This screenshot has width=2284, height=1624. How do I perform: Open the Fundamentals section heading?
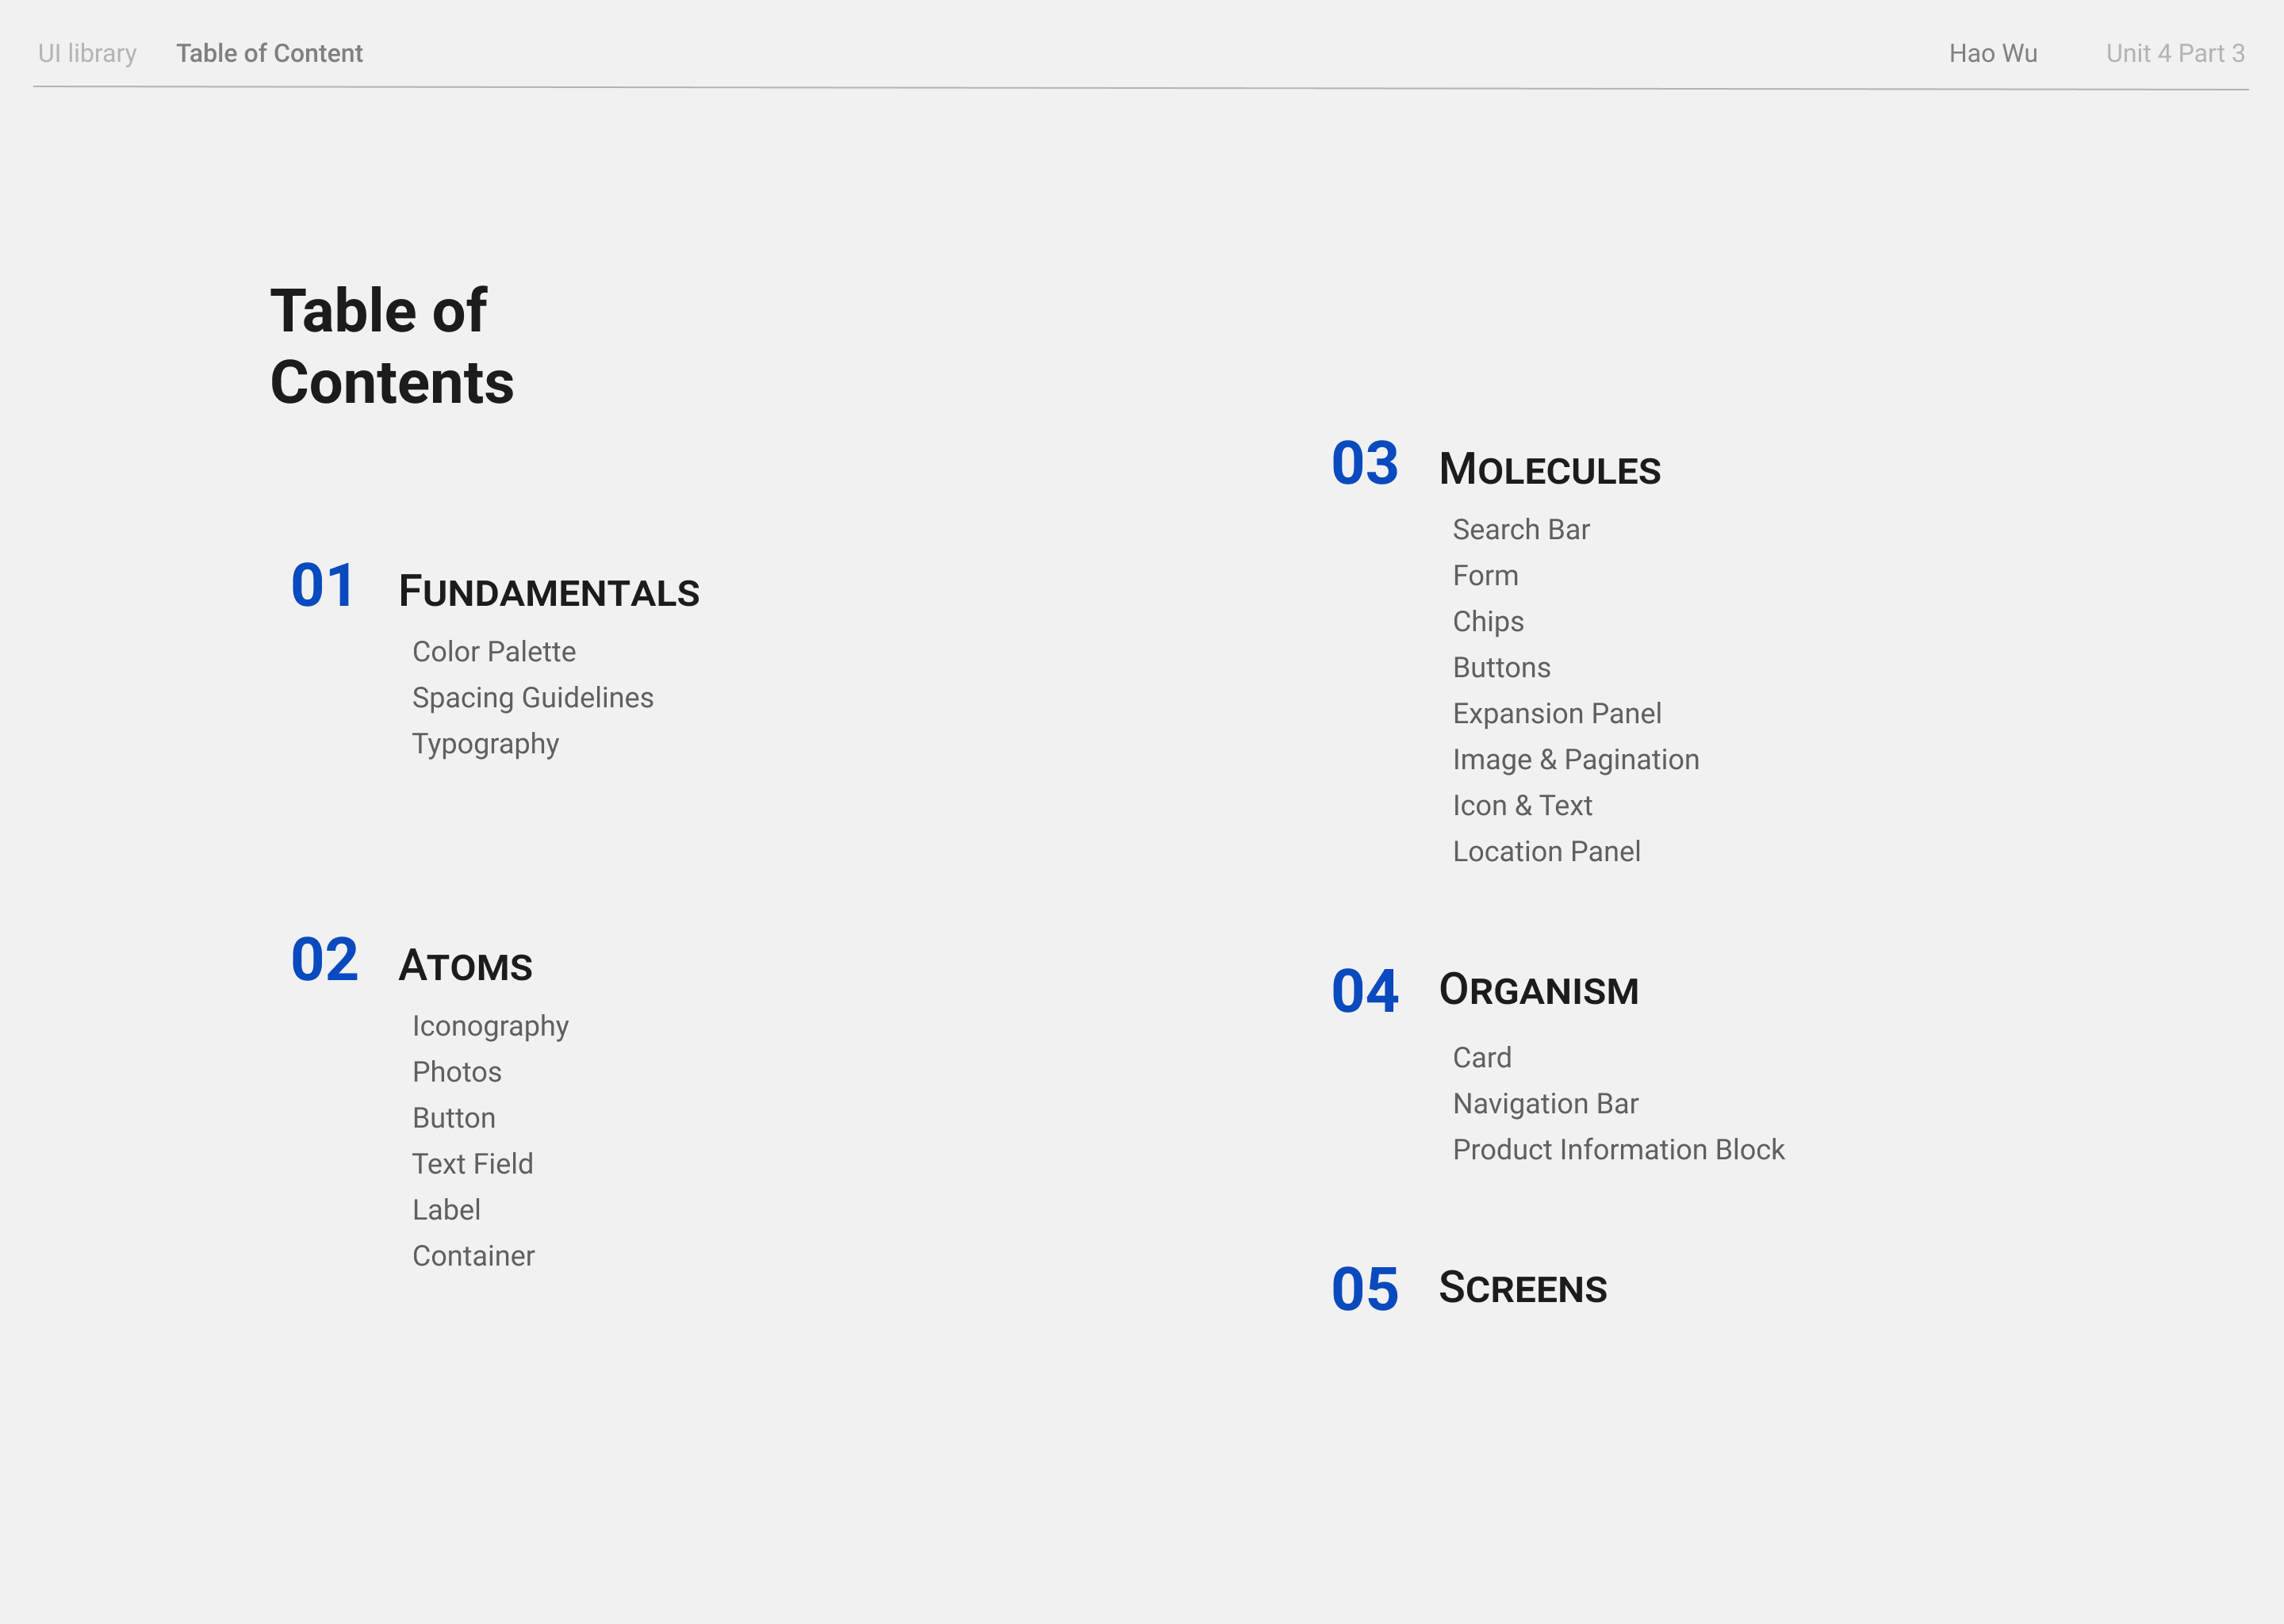coord(548,592)
